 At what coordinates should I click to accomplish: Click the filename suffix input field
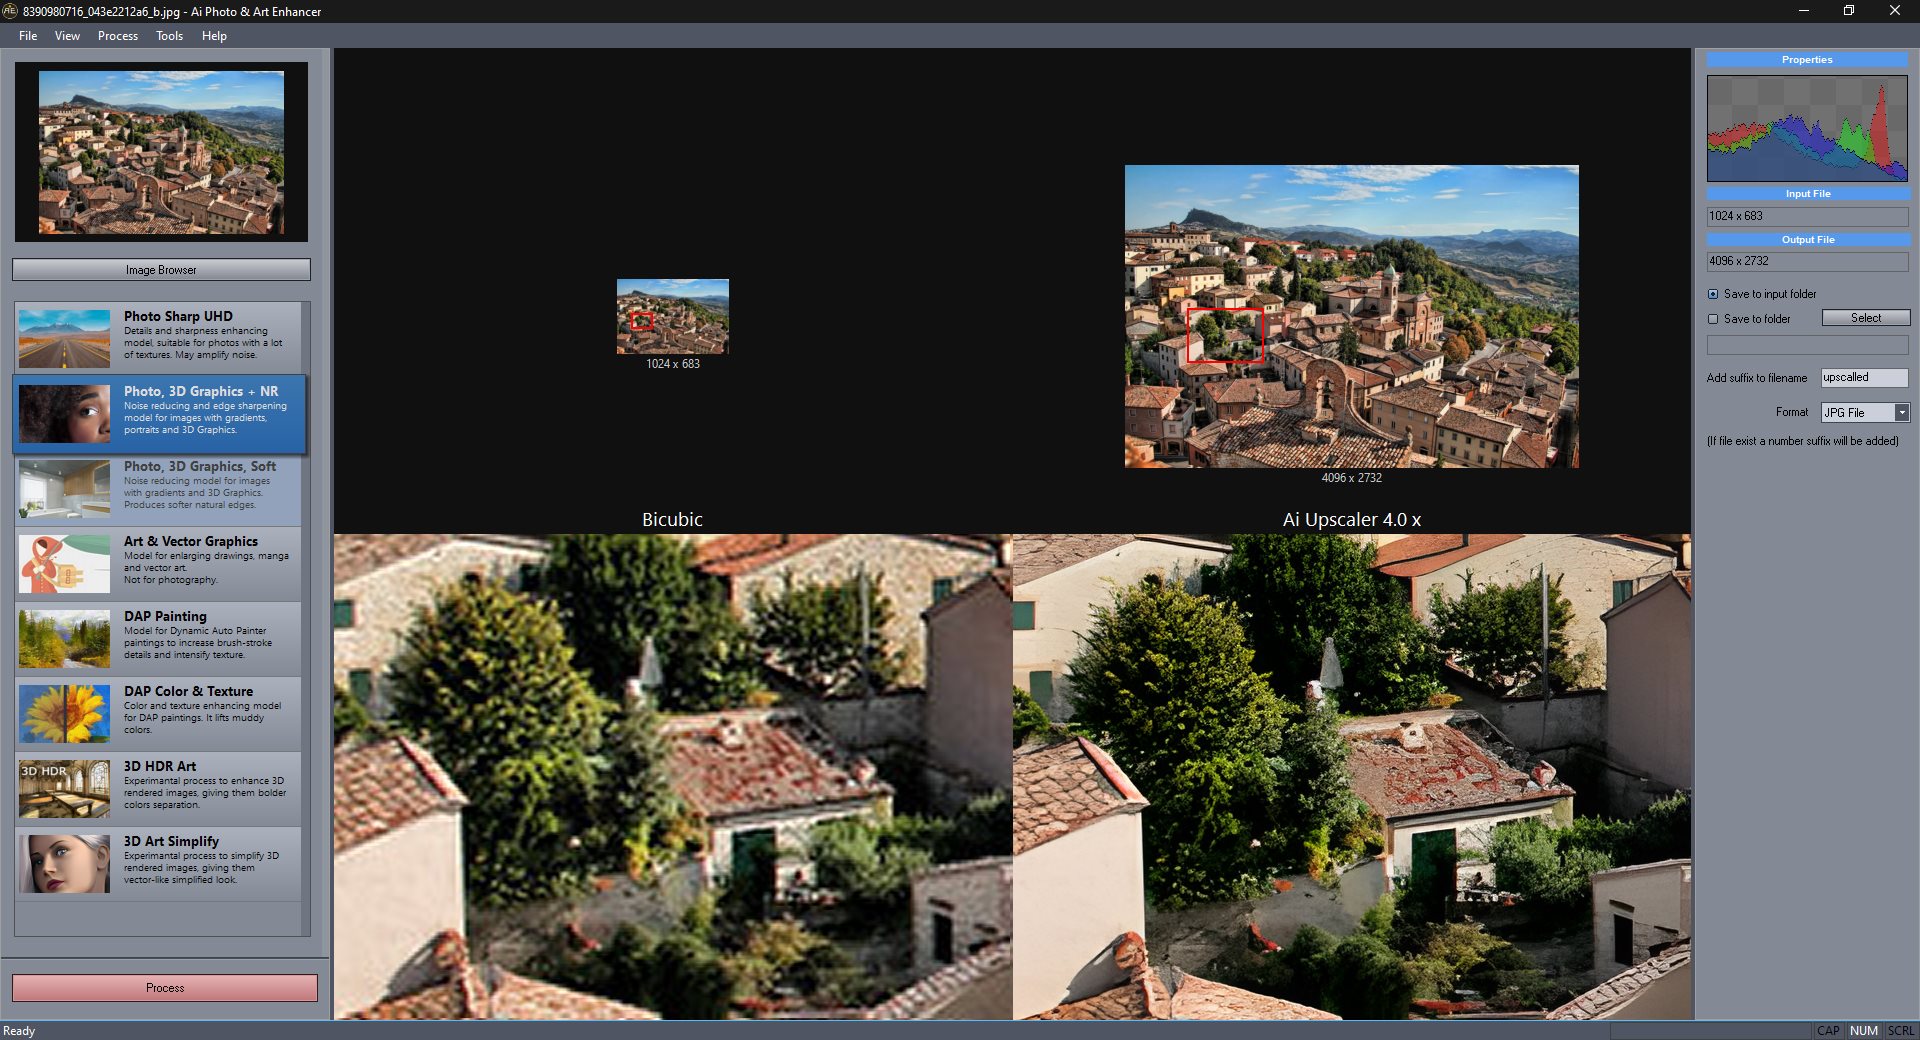(x=1863, y=378)
